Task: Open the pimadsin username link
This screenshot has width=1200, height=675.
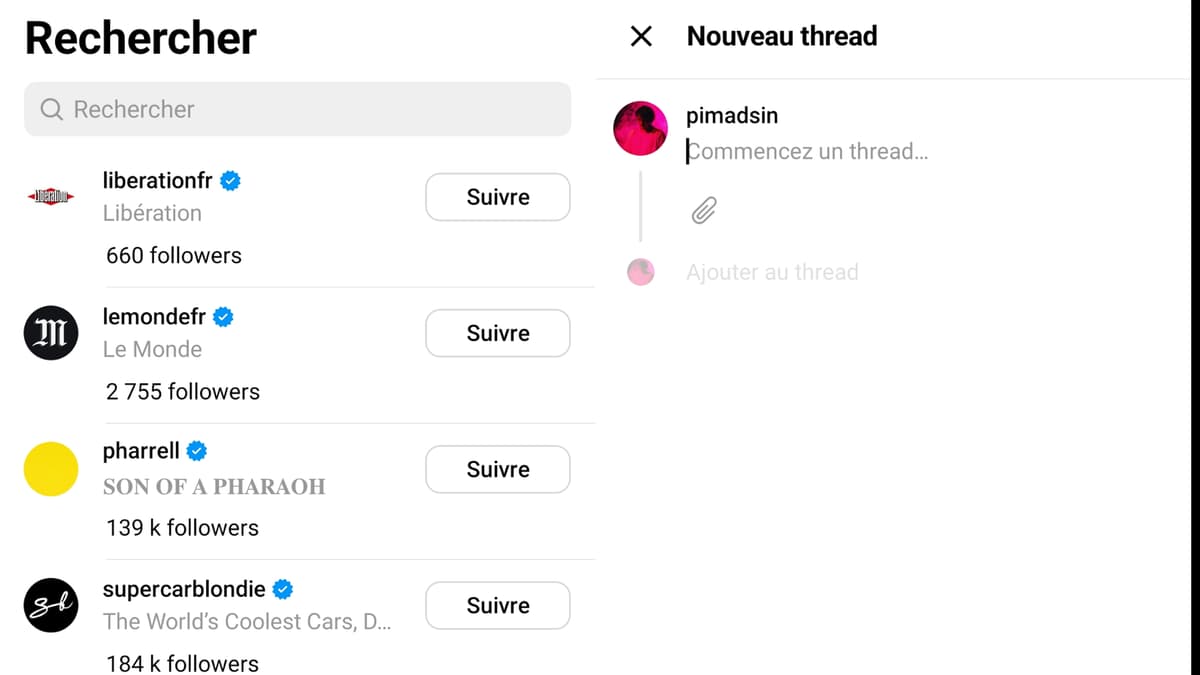Action: [731, 115]
